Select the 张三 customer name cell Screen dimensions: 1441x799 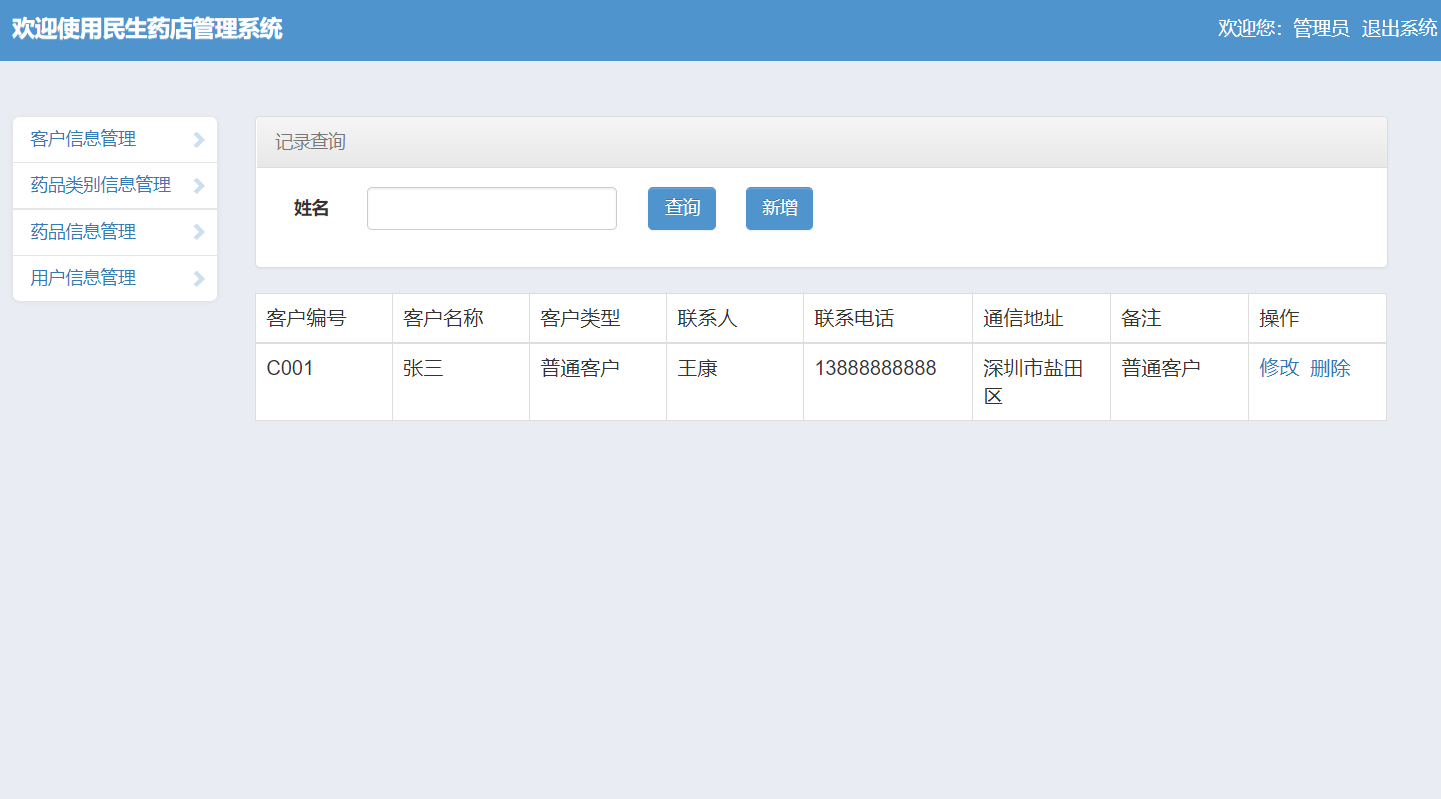(x=461, y=382)
